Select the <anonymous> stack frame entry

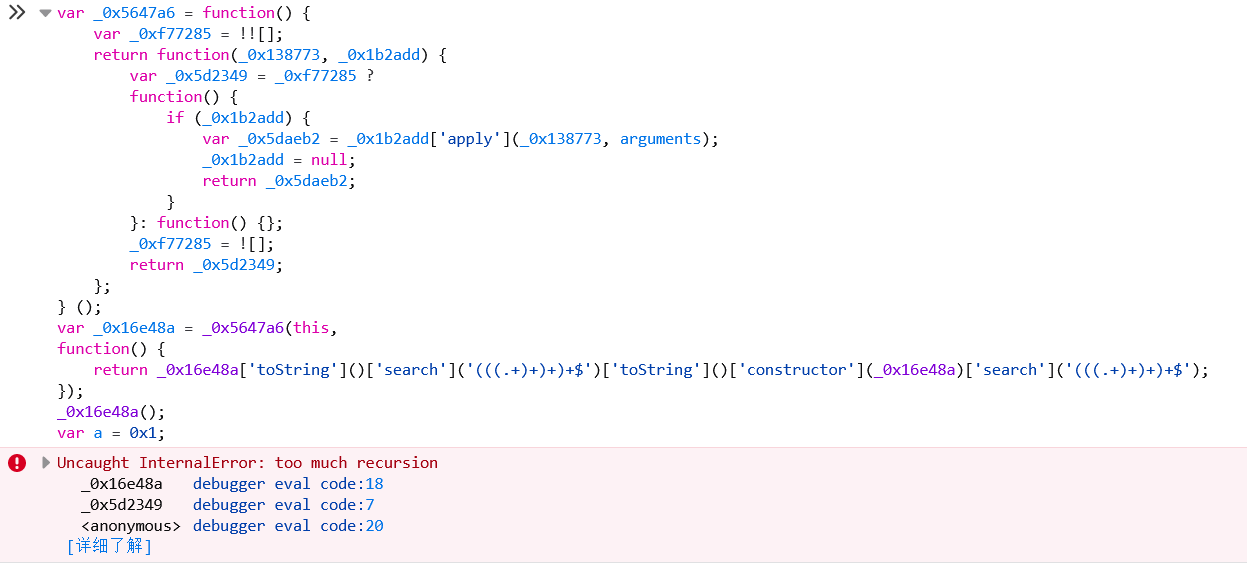(131, 526)
